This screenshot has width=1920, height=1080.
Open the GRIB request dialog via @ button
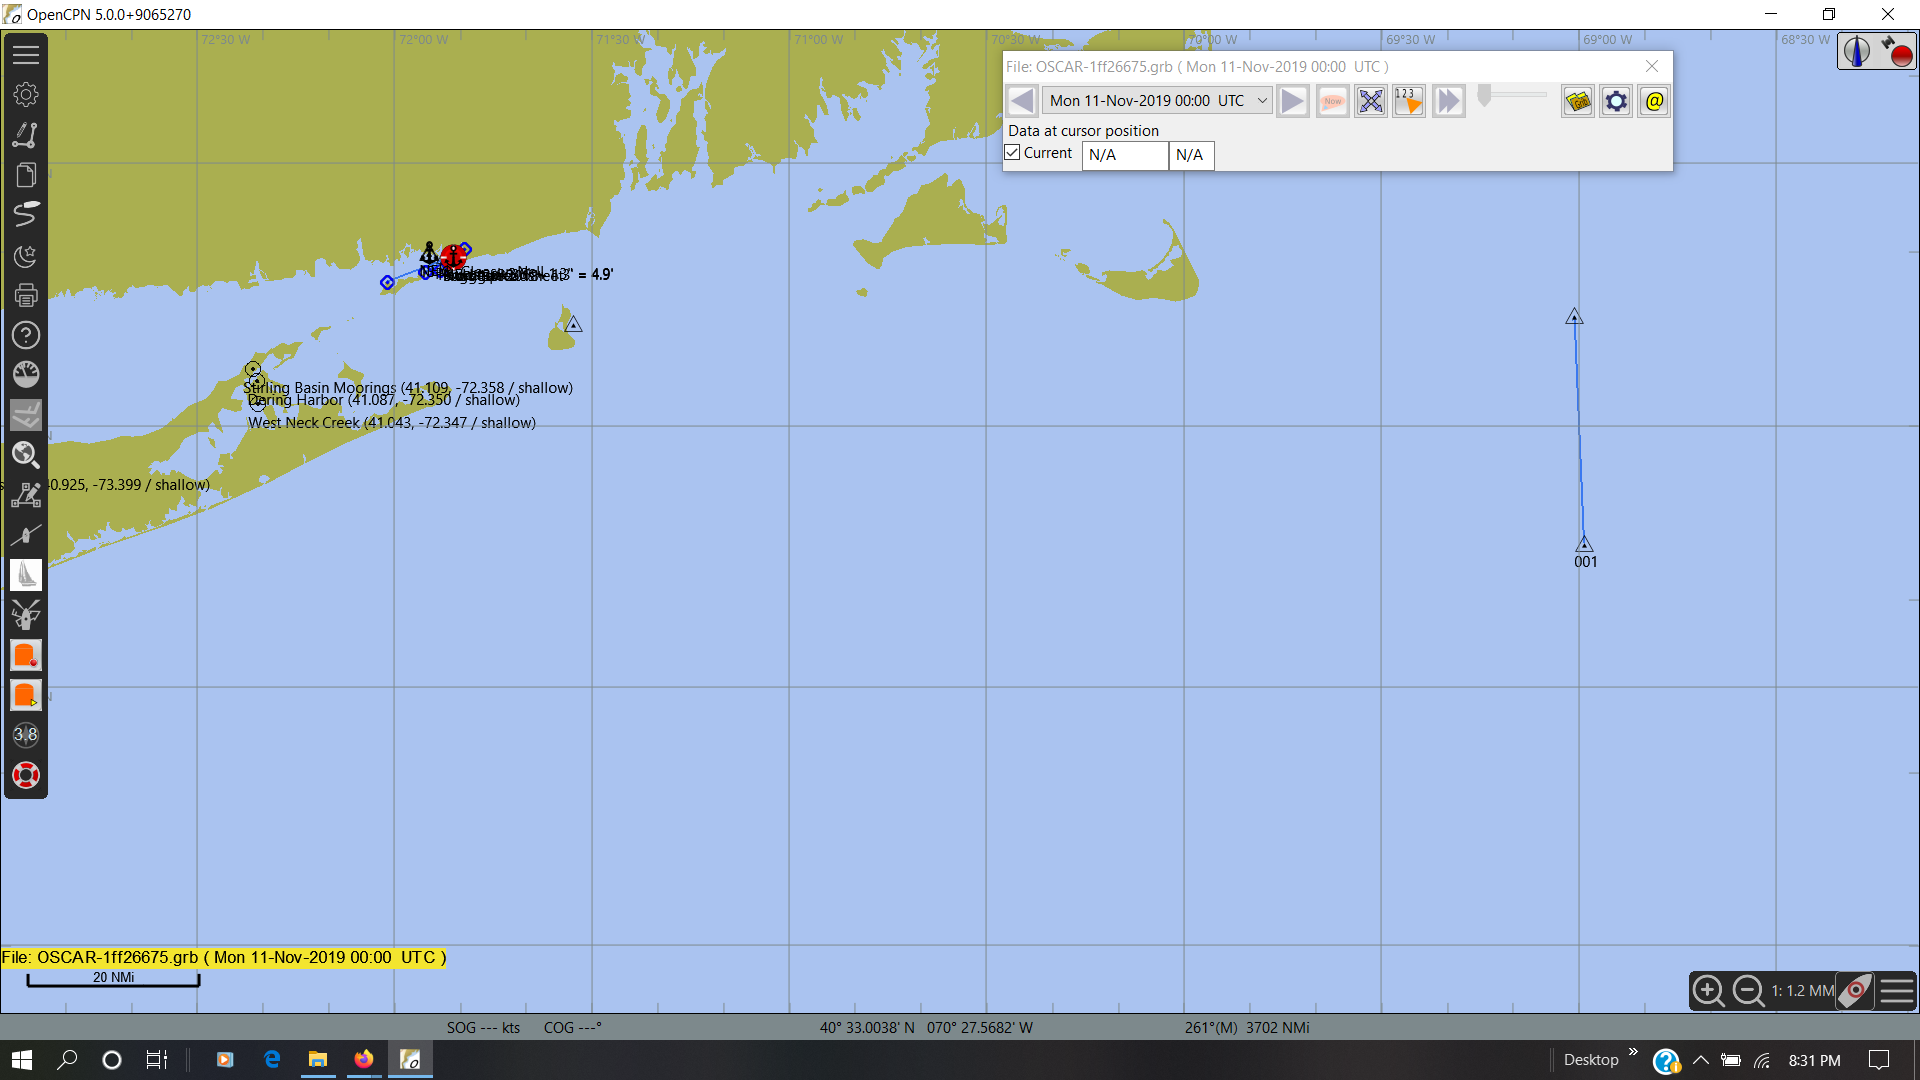click(1654, 101)
